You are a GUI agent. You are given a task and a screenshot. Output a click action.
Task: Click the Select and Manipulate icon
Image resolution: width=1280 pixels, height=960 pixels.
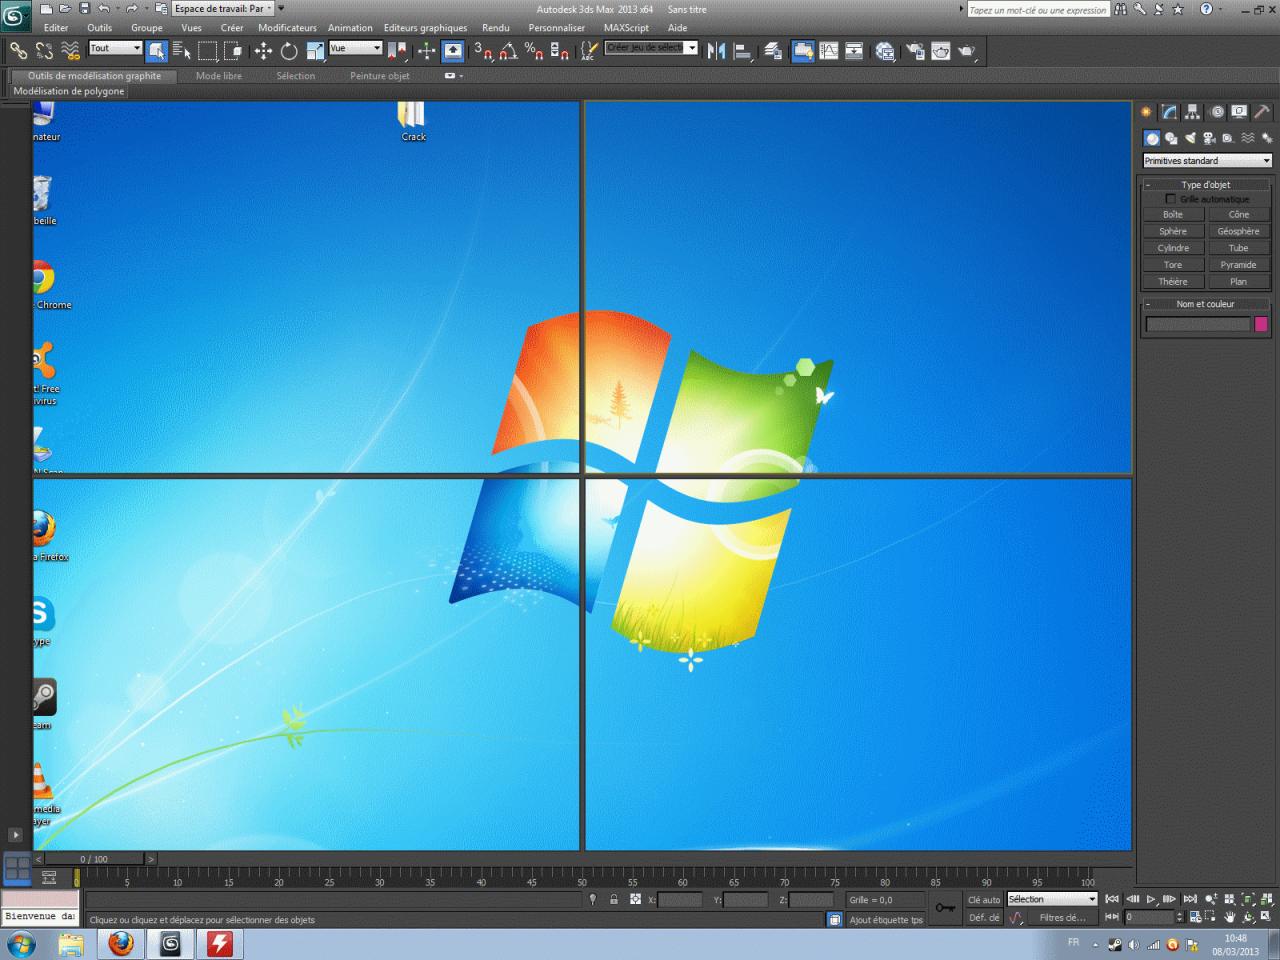click(x=427, y=51)
